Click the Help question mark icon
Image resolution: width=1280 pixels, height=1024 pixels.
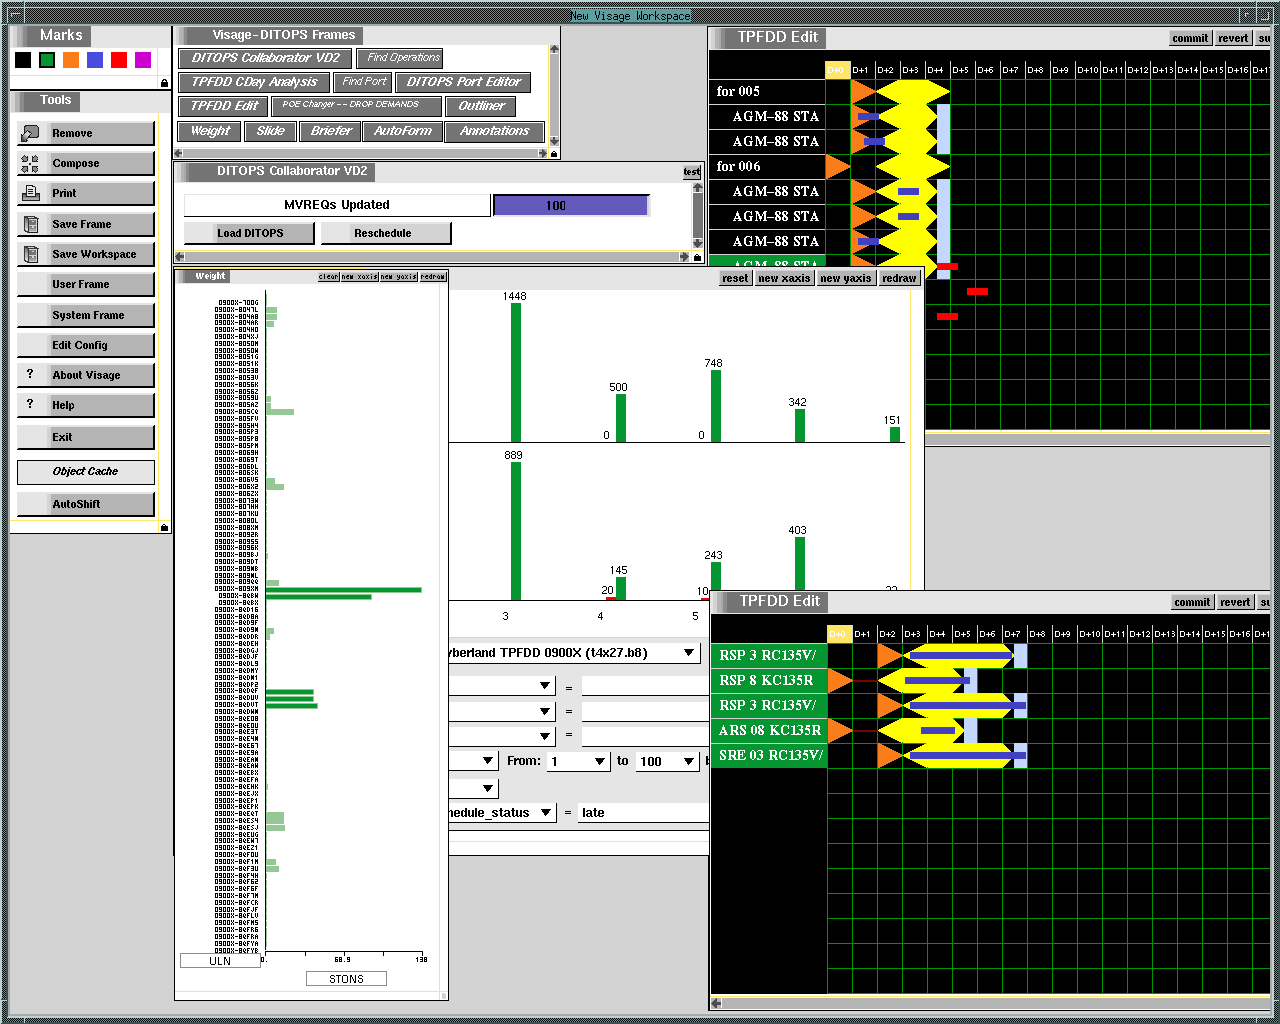tap(30, 404)
